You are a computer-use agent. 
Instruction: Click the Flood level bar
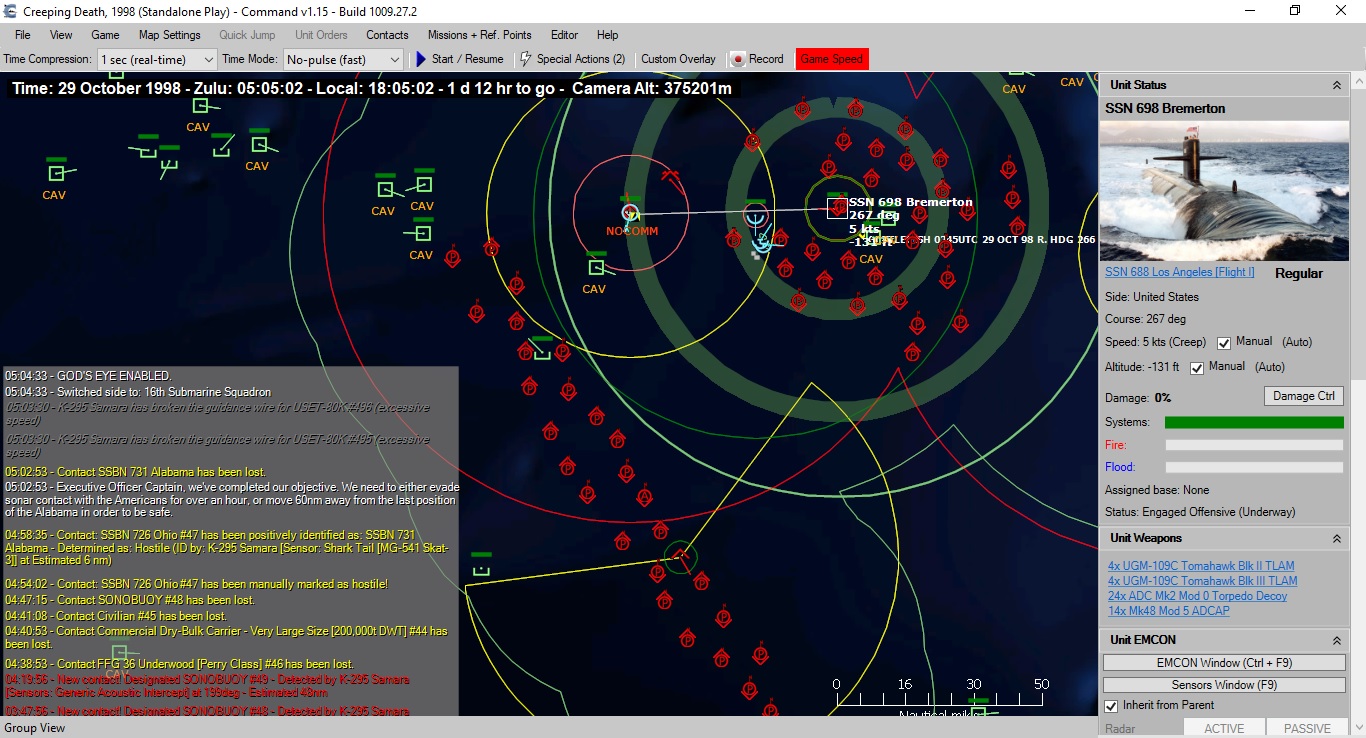[1254, 467]
